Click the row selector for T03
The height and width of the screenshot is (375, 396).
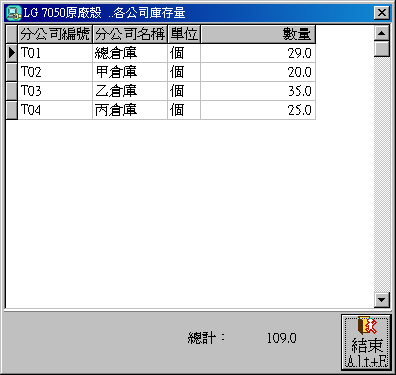tap(12, 91)
